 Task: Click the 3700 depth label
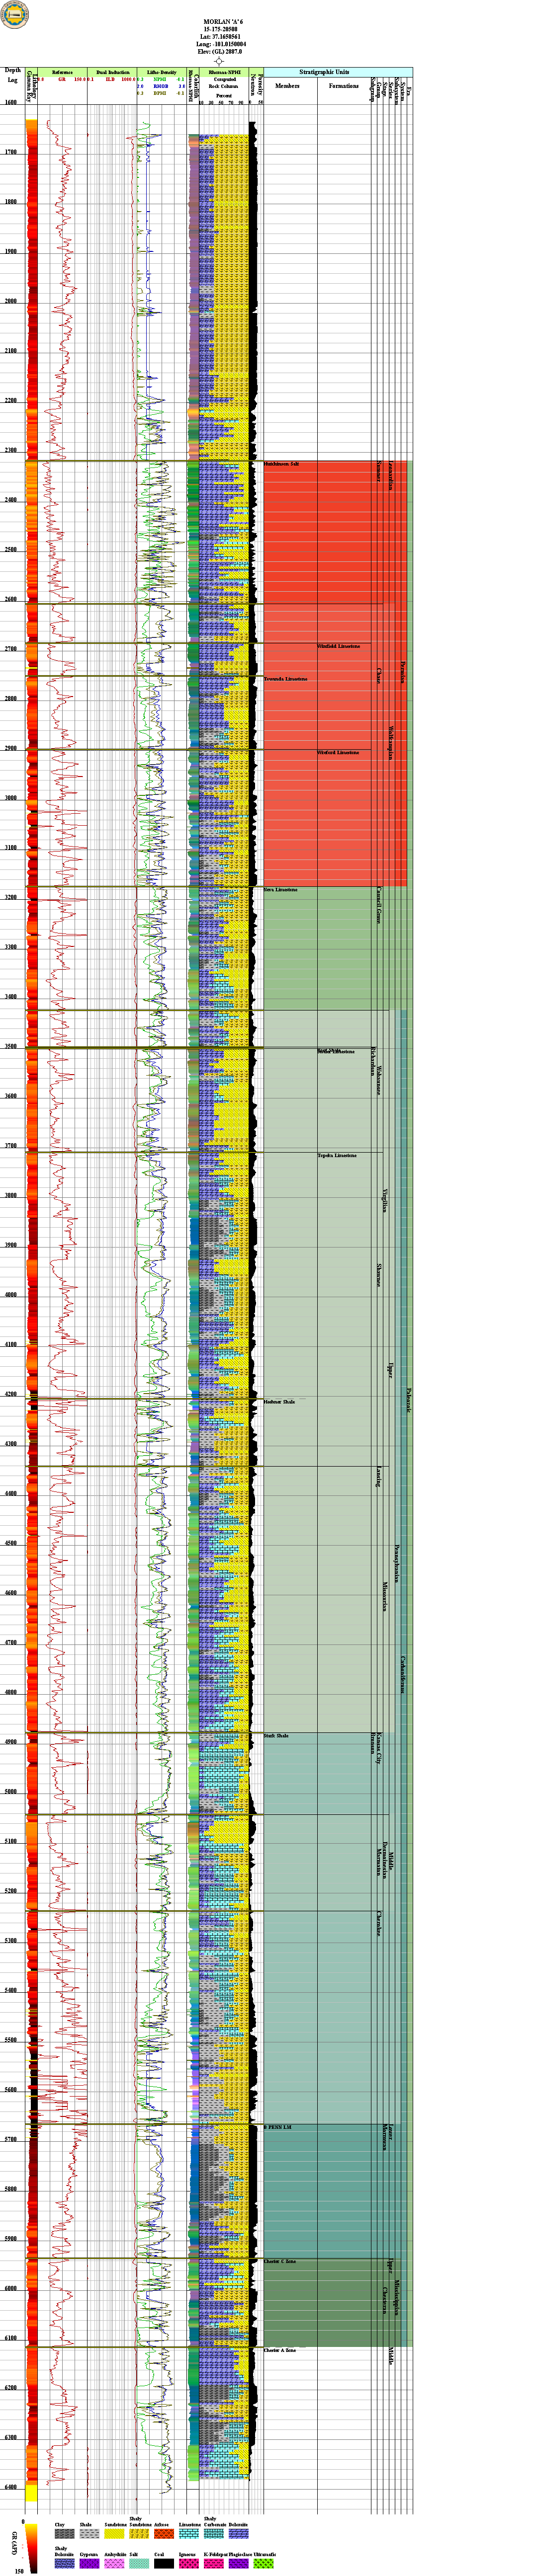(x=11, y=1146)
